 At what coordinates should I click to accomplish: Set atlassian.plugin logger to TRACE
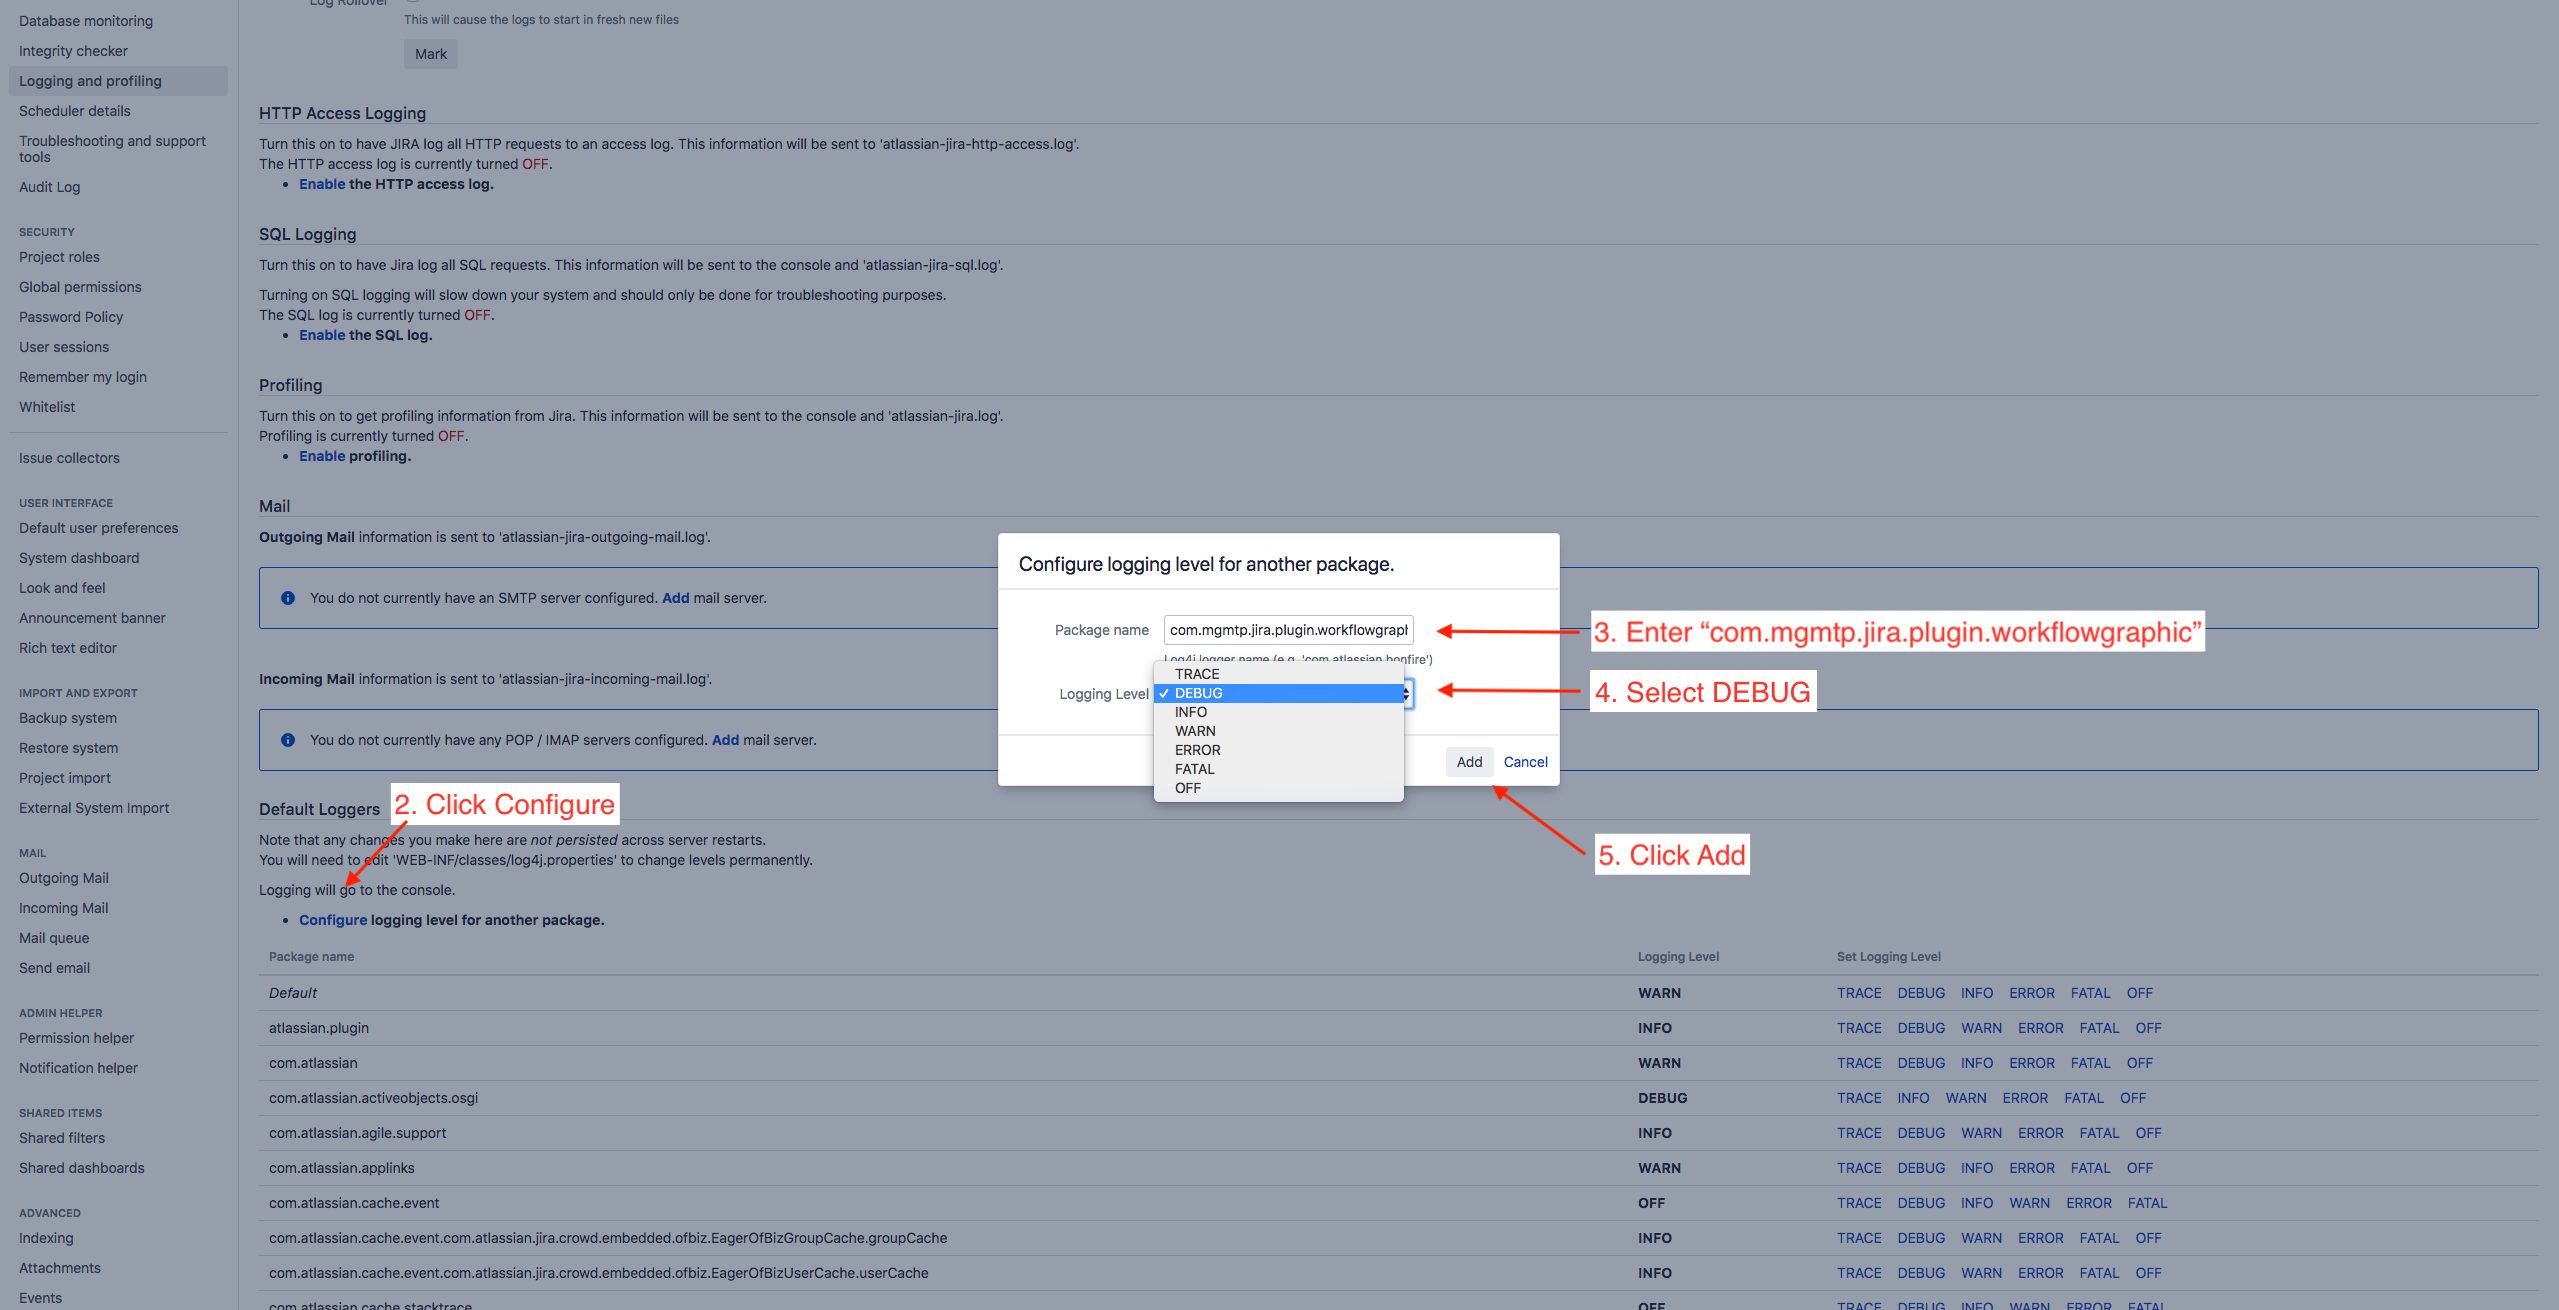coord(1859,1028)
